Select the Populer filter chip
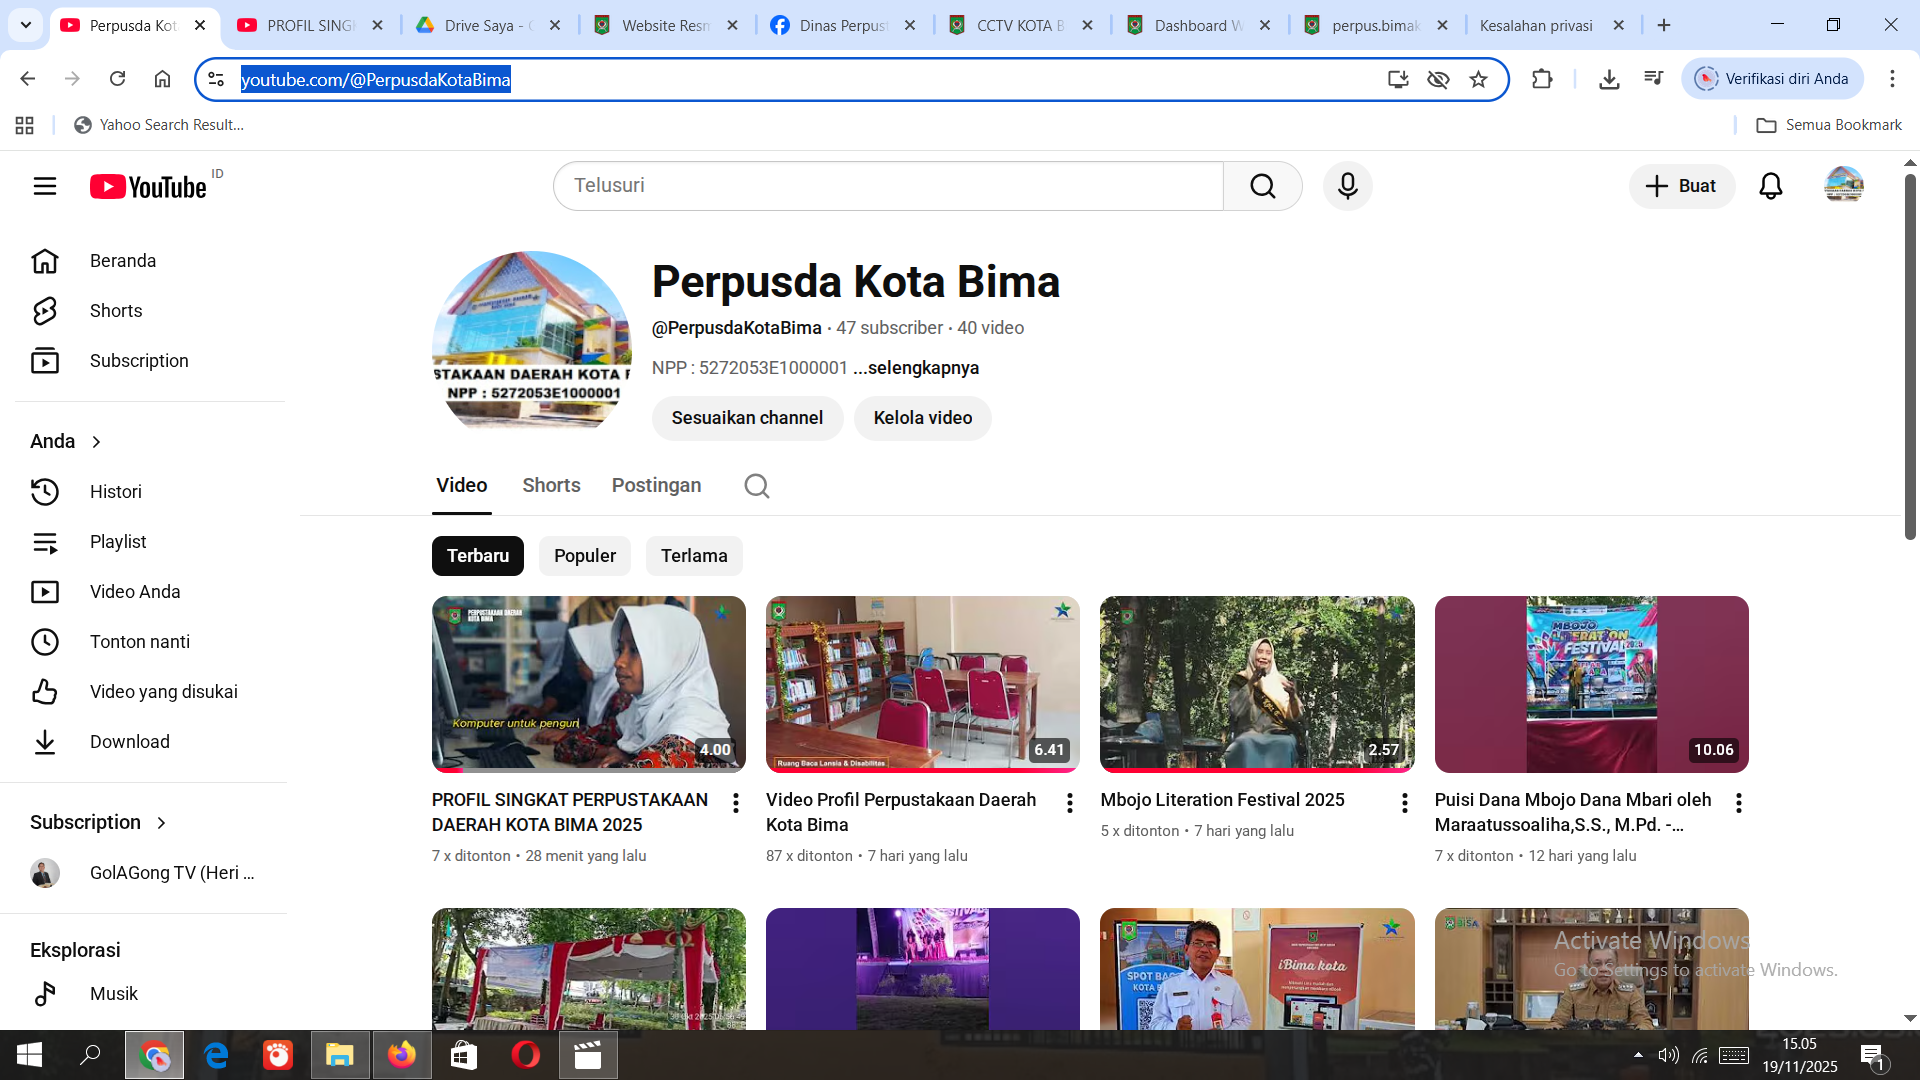Image resolution: width=1920 pixels, height=1080 pixels. [584, 556]
